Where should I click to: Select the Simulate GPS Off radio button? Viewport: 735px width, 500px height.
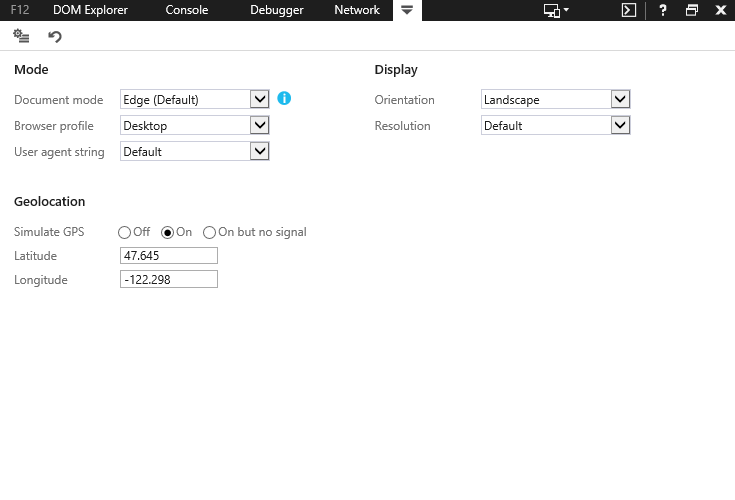[x=125, y=232]
